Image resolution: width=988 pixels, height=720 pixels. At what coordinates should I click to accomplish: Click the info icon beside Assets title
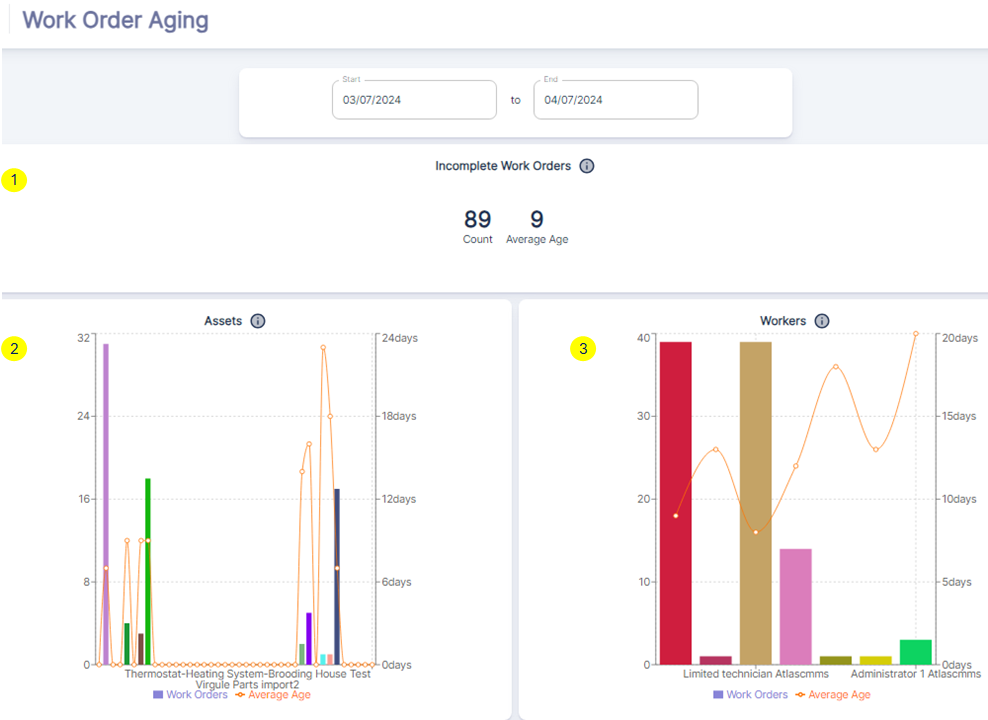258,321
